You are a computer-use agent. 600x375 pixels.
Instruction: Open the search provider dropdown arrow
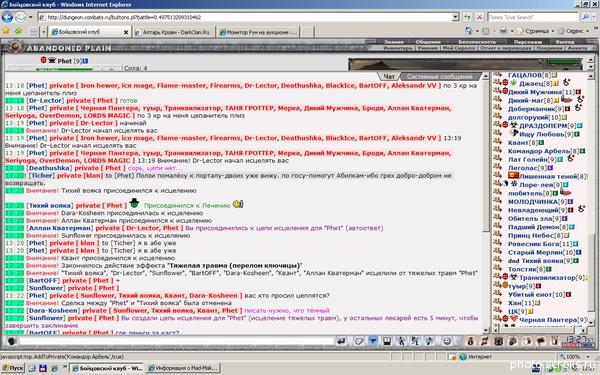[593, 17]
